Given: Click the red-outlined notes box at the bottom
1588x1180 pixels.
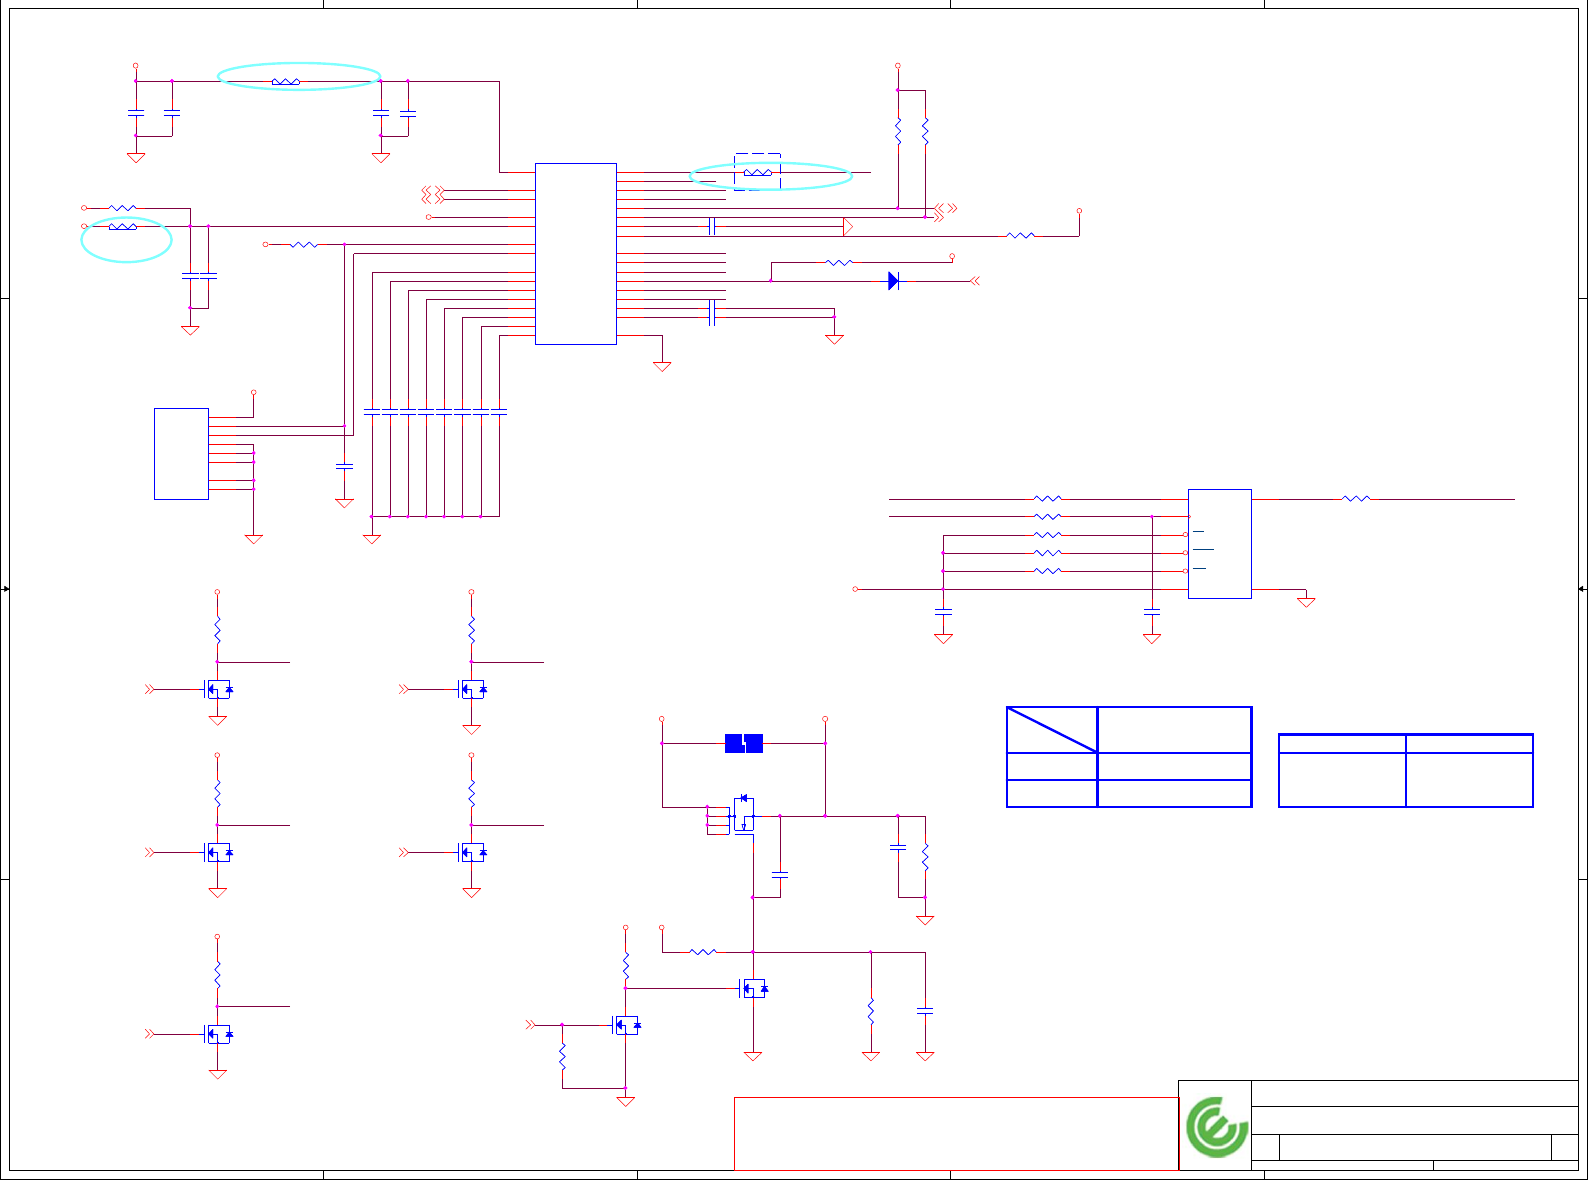Looking at the screenshot, I should point(956,1134).
